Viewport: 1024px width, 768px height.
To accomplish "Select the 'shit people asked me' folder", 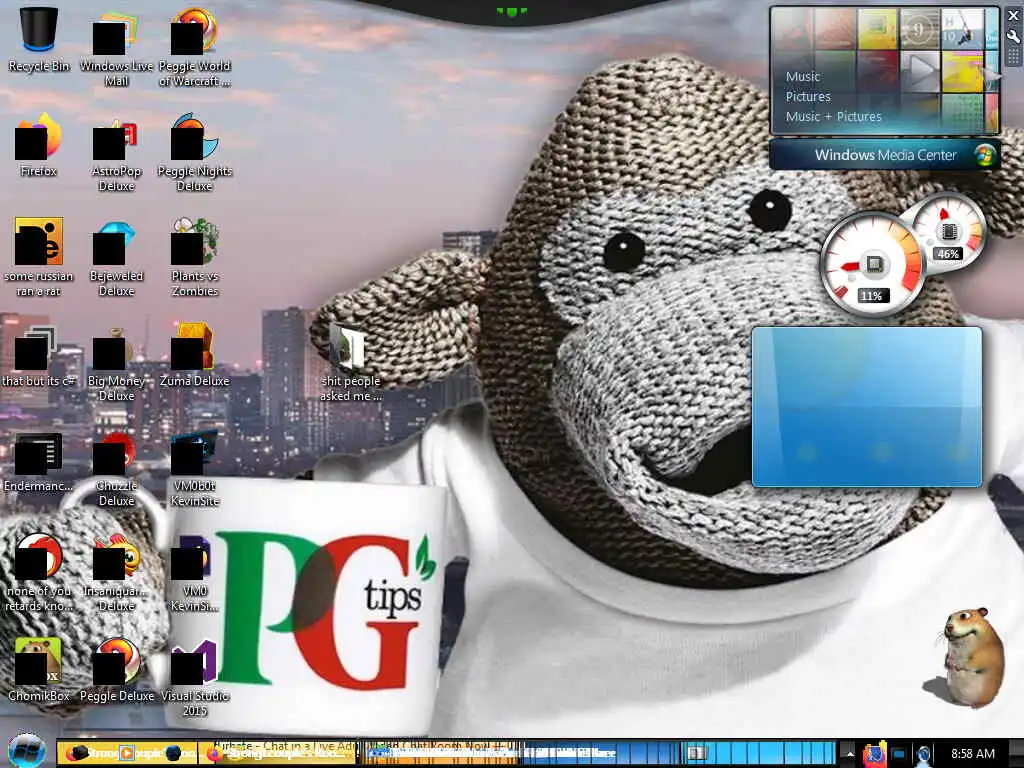I will (351, 363).
